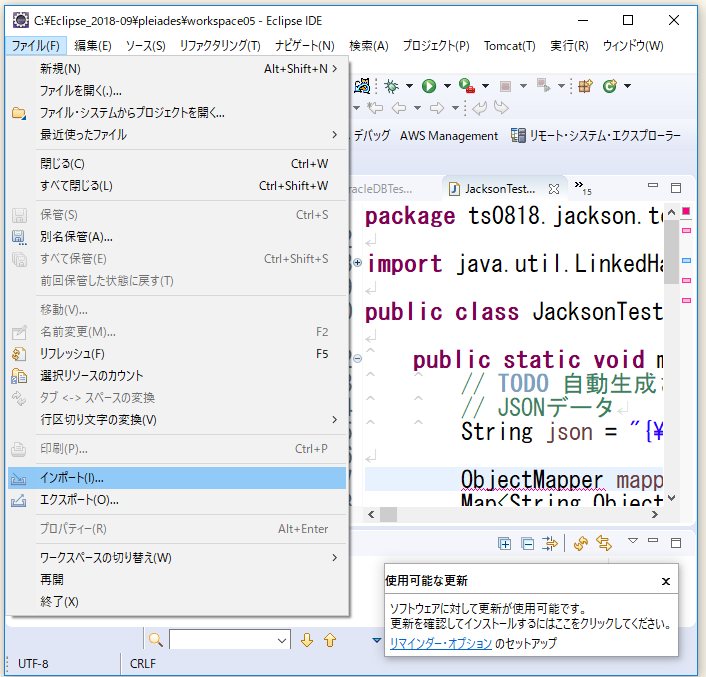The width and height of the screenshot is (706, 677).
Task: Open the New Java Class dropdown arrow
Action: [x=628, y=86]
